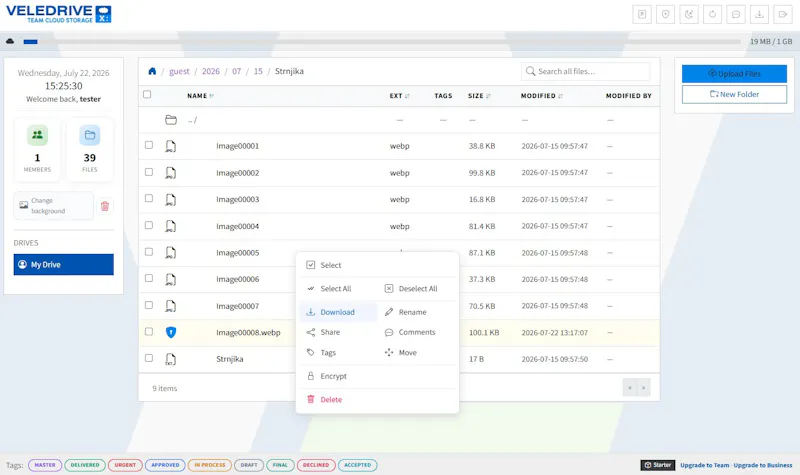Check the box for Image00003
The width and height of the screenshot is (800, 475).
point(148,198)
